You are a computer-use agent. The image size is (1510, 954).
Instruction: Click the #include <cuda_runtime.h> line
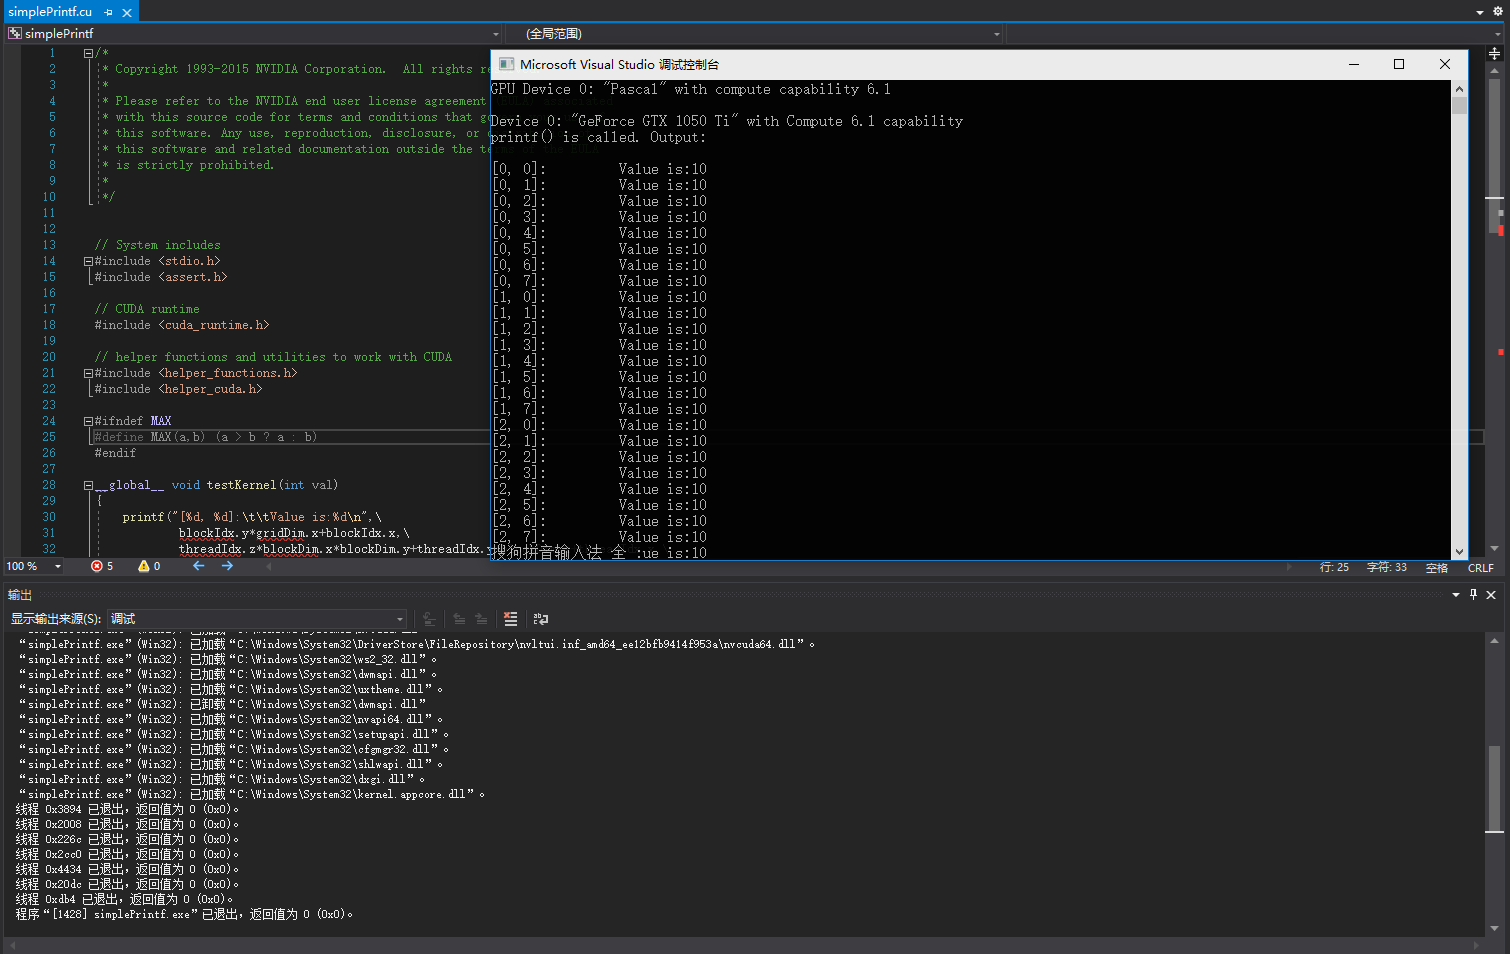pyautogui.click(x=182, y=325)
